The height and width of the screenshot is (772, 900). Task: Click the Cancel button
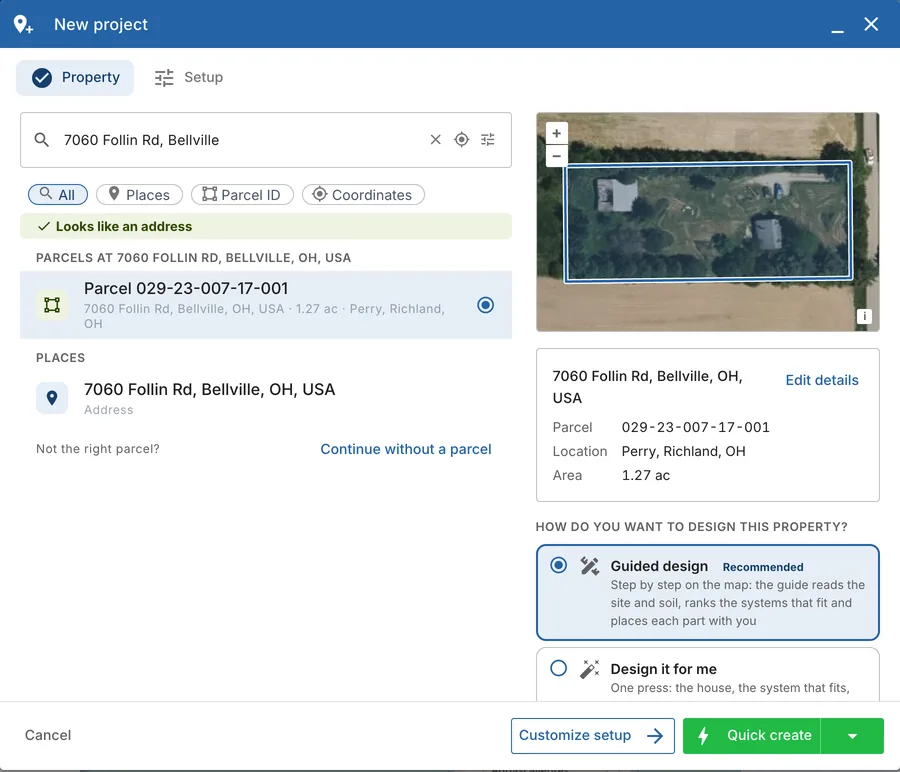tap(48, 735)
